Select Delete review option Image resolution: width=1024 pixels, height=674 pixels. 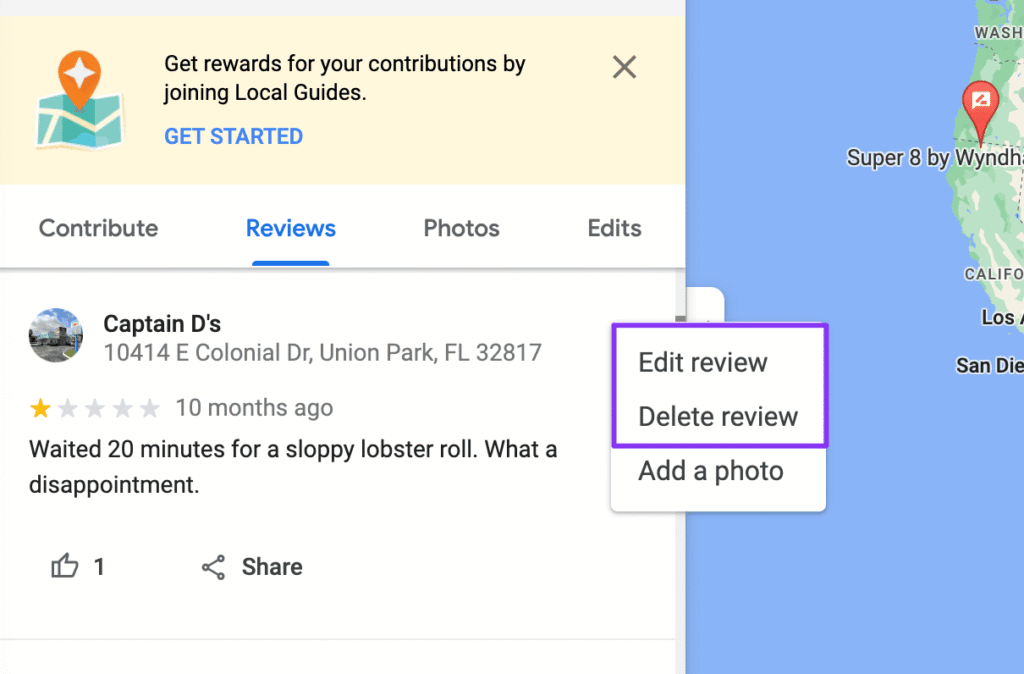point(716,416)
